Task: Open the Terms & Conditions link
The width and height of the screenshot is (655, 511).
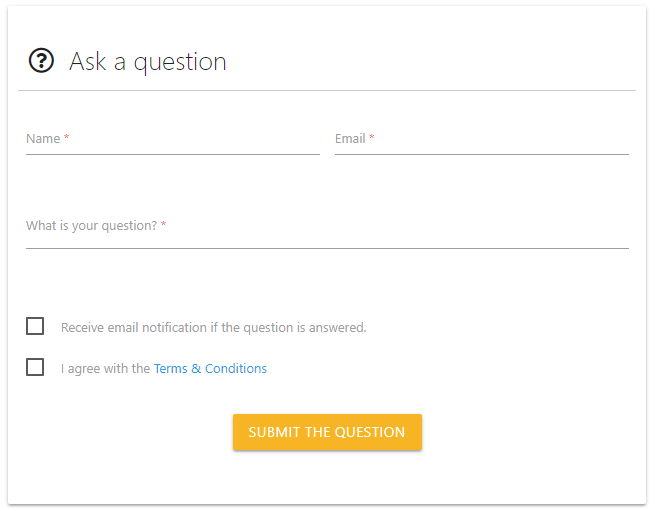Action: pos(210,369)
